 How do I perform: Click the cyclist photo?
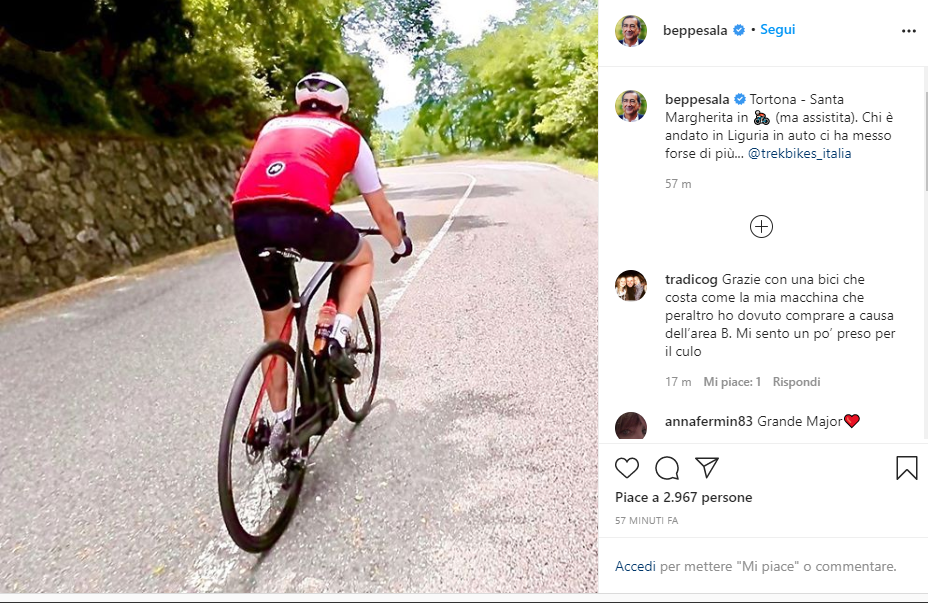299,296
